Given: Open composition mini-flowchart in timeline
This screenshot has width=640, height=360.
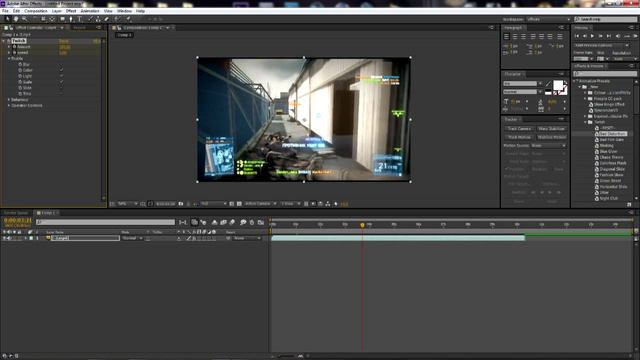Looking at the screenshot, I should 183,222.
